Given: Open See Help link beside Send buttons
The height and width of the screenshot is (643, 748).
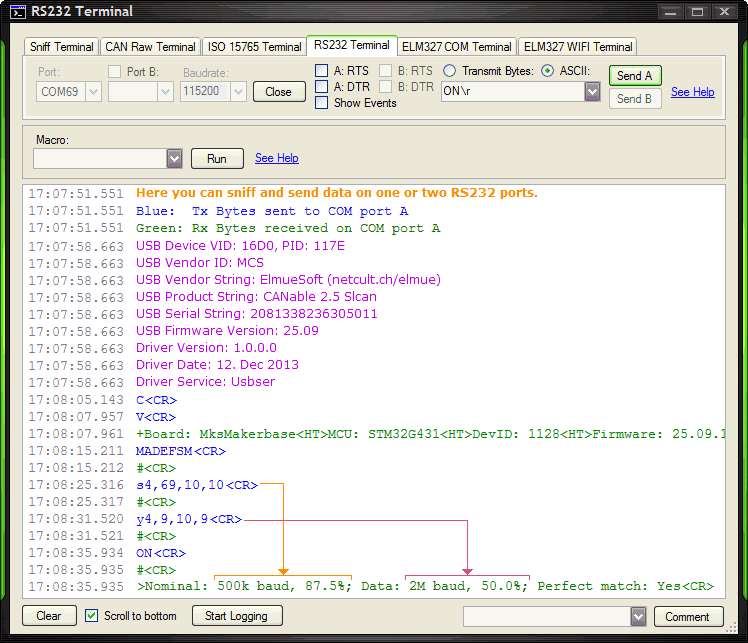Looking at the screenshot, I should point(692,92).
